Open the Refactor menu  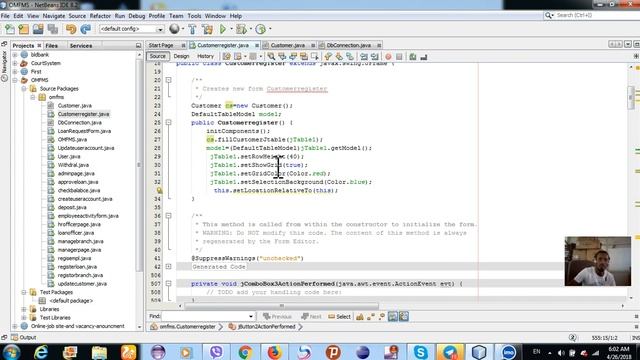[100, 16]
